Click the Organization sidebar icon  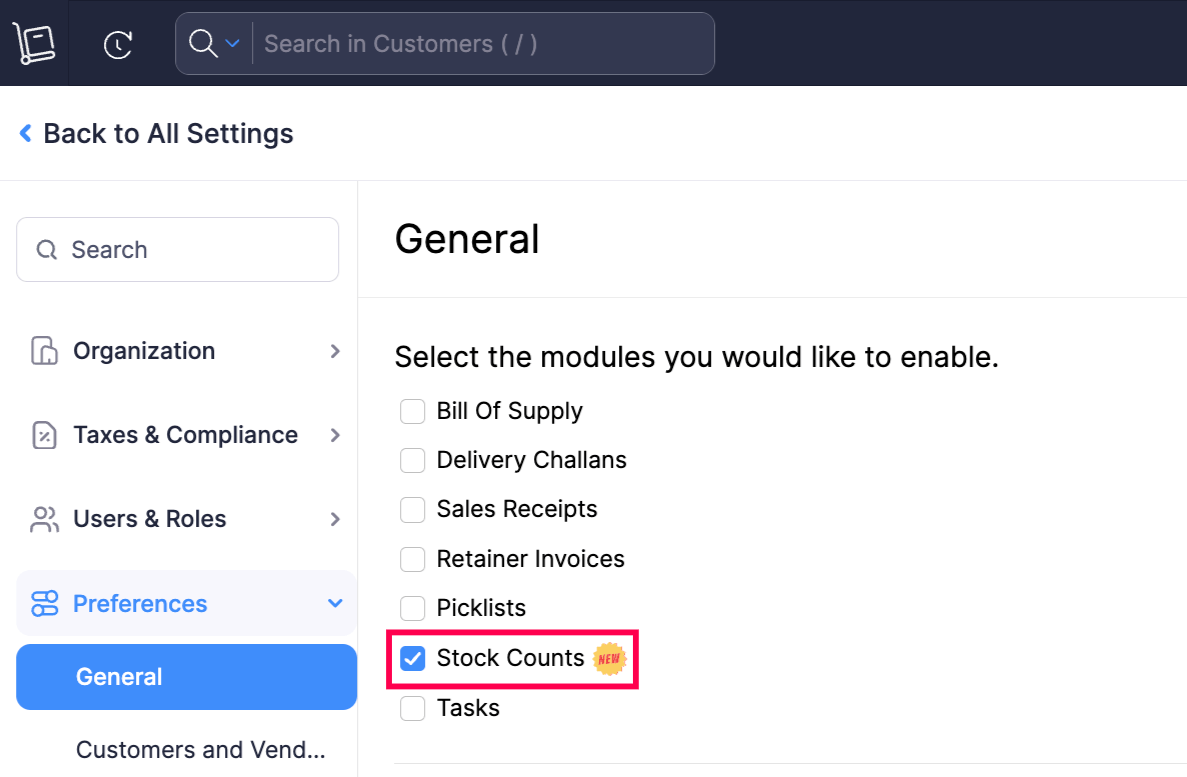[42, 350]
